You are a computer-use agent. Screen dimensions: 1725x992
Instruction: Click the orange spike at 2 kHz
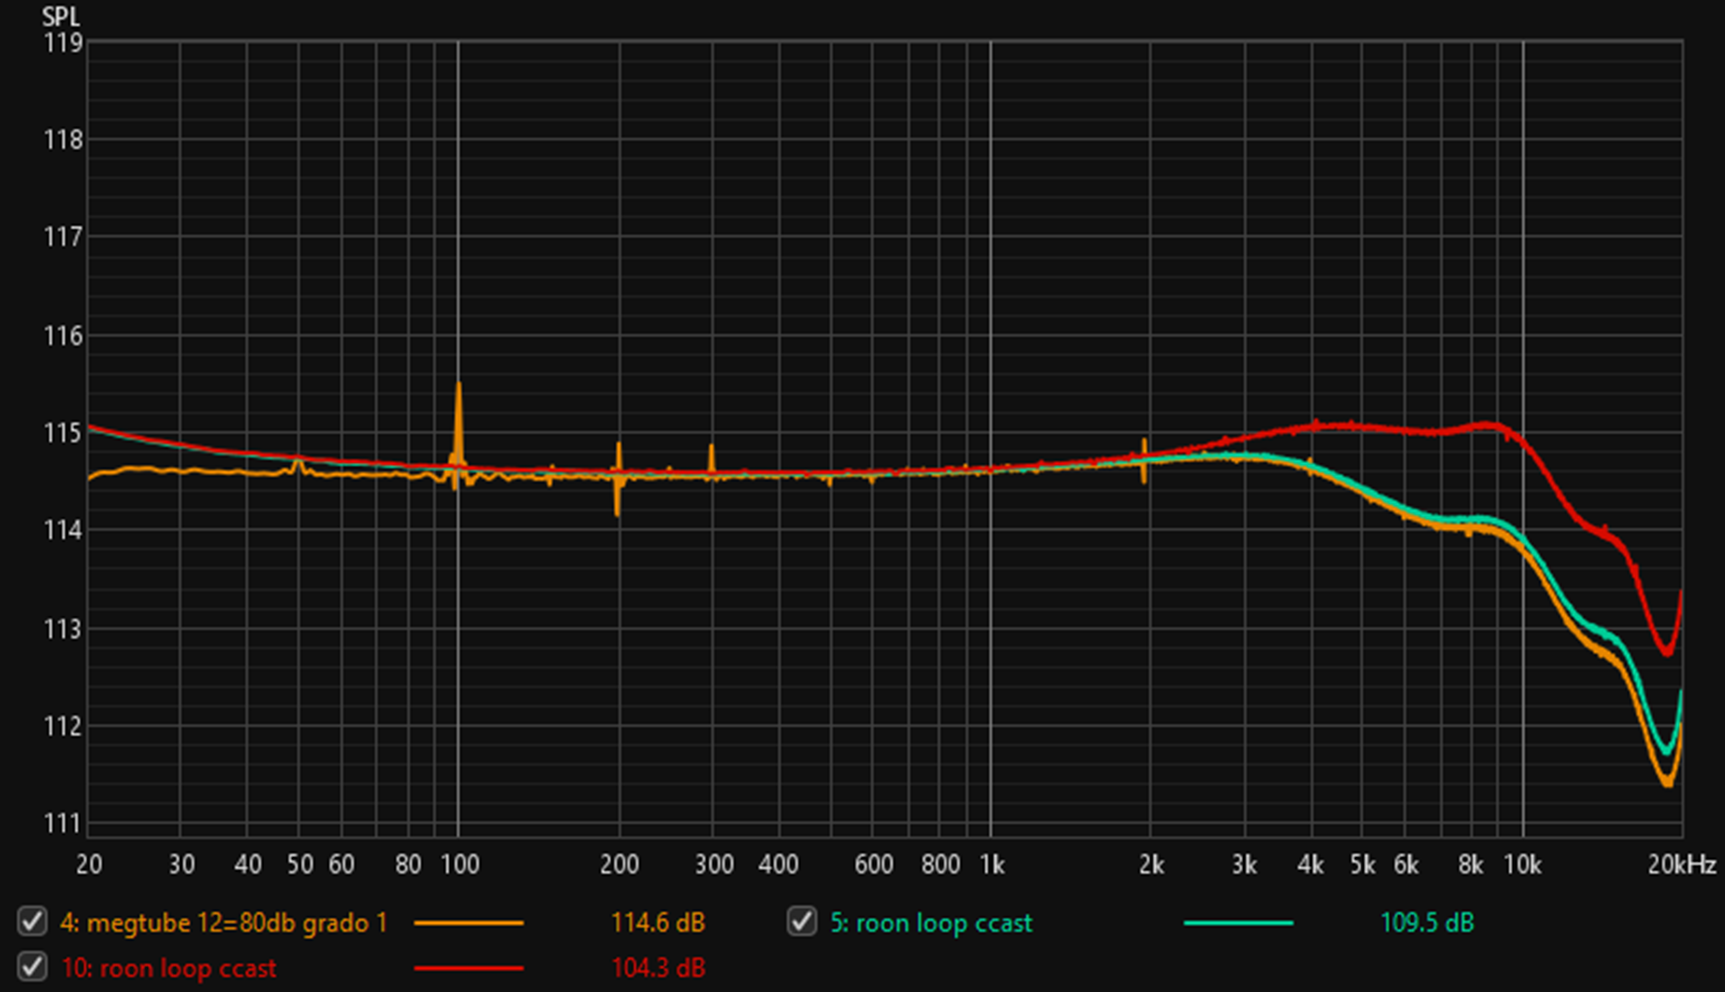coord(1144,460)
